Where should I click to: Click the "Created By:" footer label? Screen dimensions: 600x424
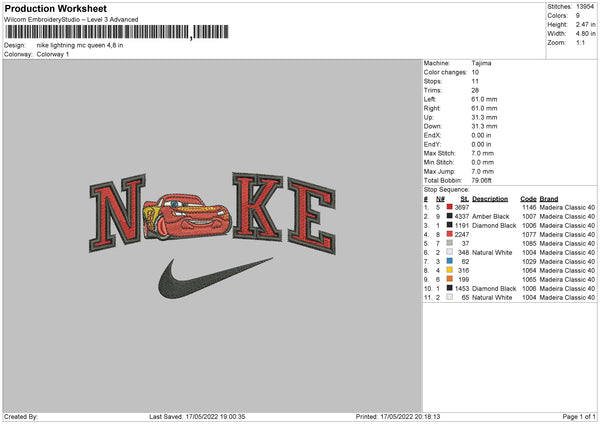[21, 417]
